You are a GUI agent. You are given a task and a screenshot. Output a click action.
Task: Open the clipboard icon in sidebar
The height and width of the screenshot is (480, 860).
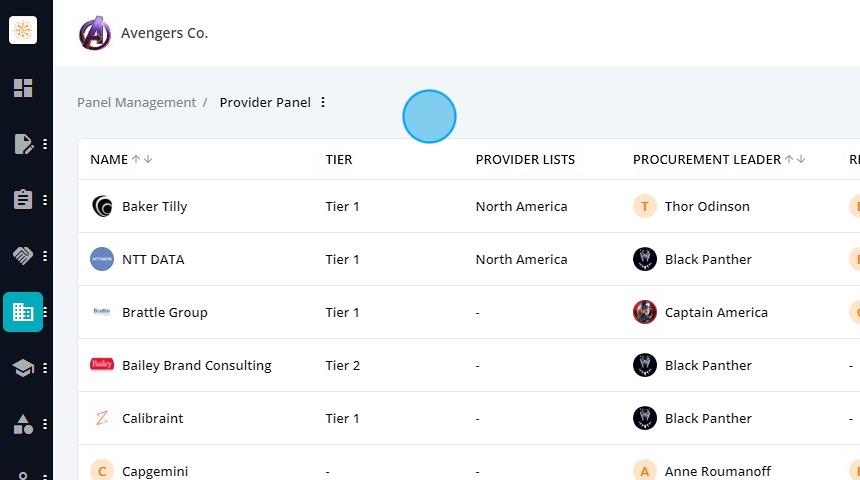tap(23, 200)
